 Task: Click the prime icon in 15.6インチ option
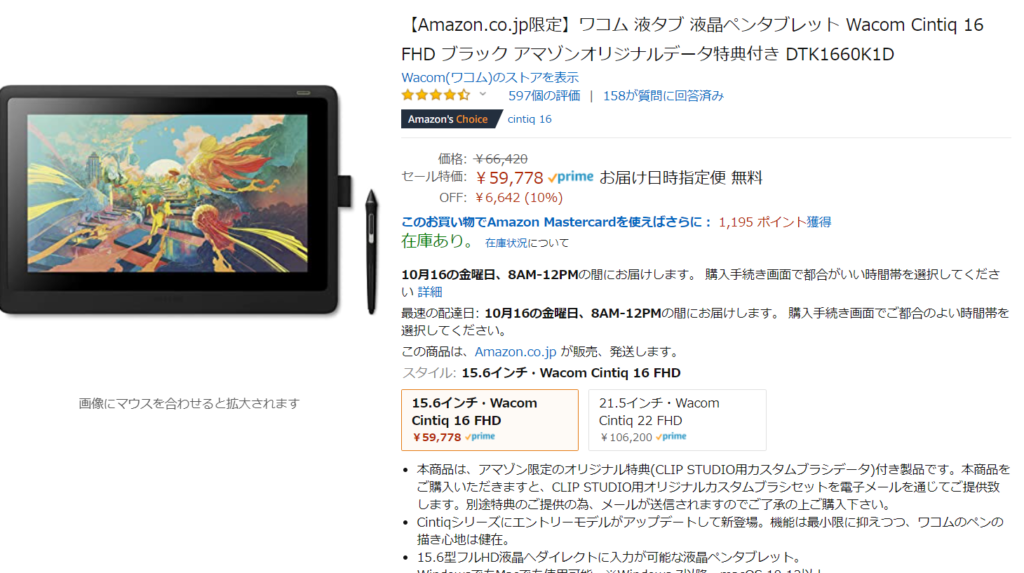480,436
